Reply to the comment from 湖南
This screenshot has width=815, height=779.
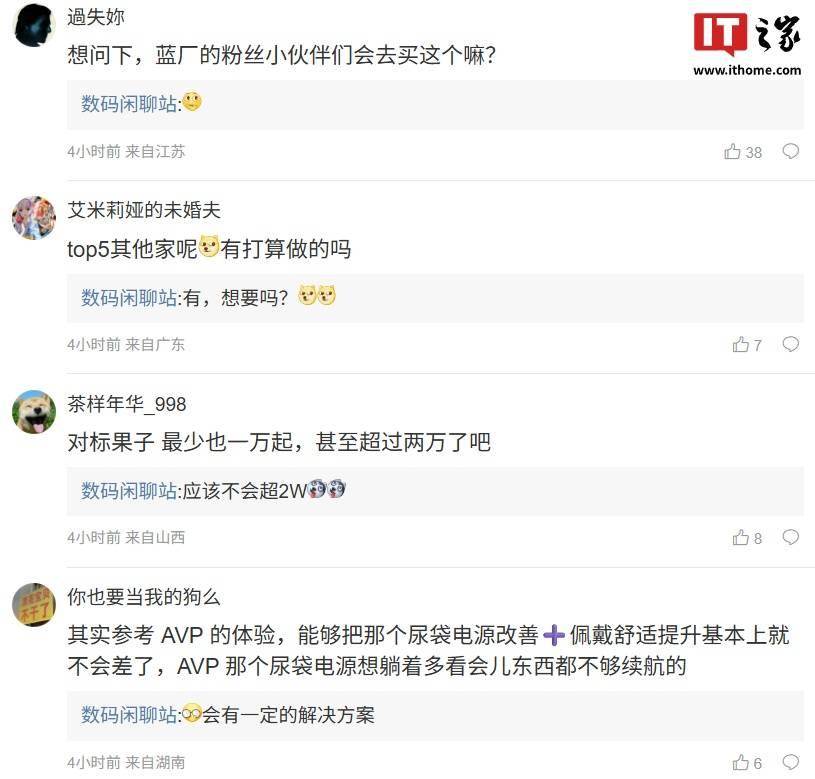tap(790, 762)
